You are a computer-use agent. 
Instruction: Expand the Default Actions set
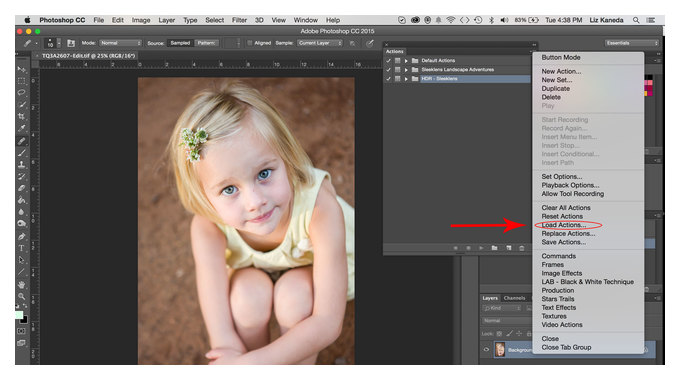tap(406, 60)
